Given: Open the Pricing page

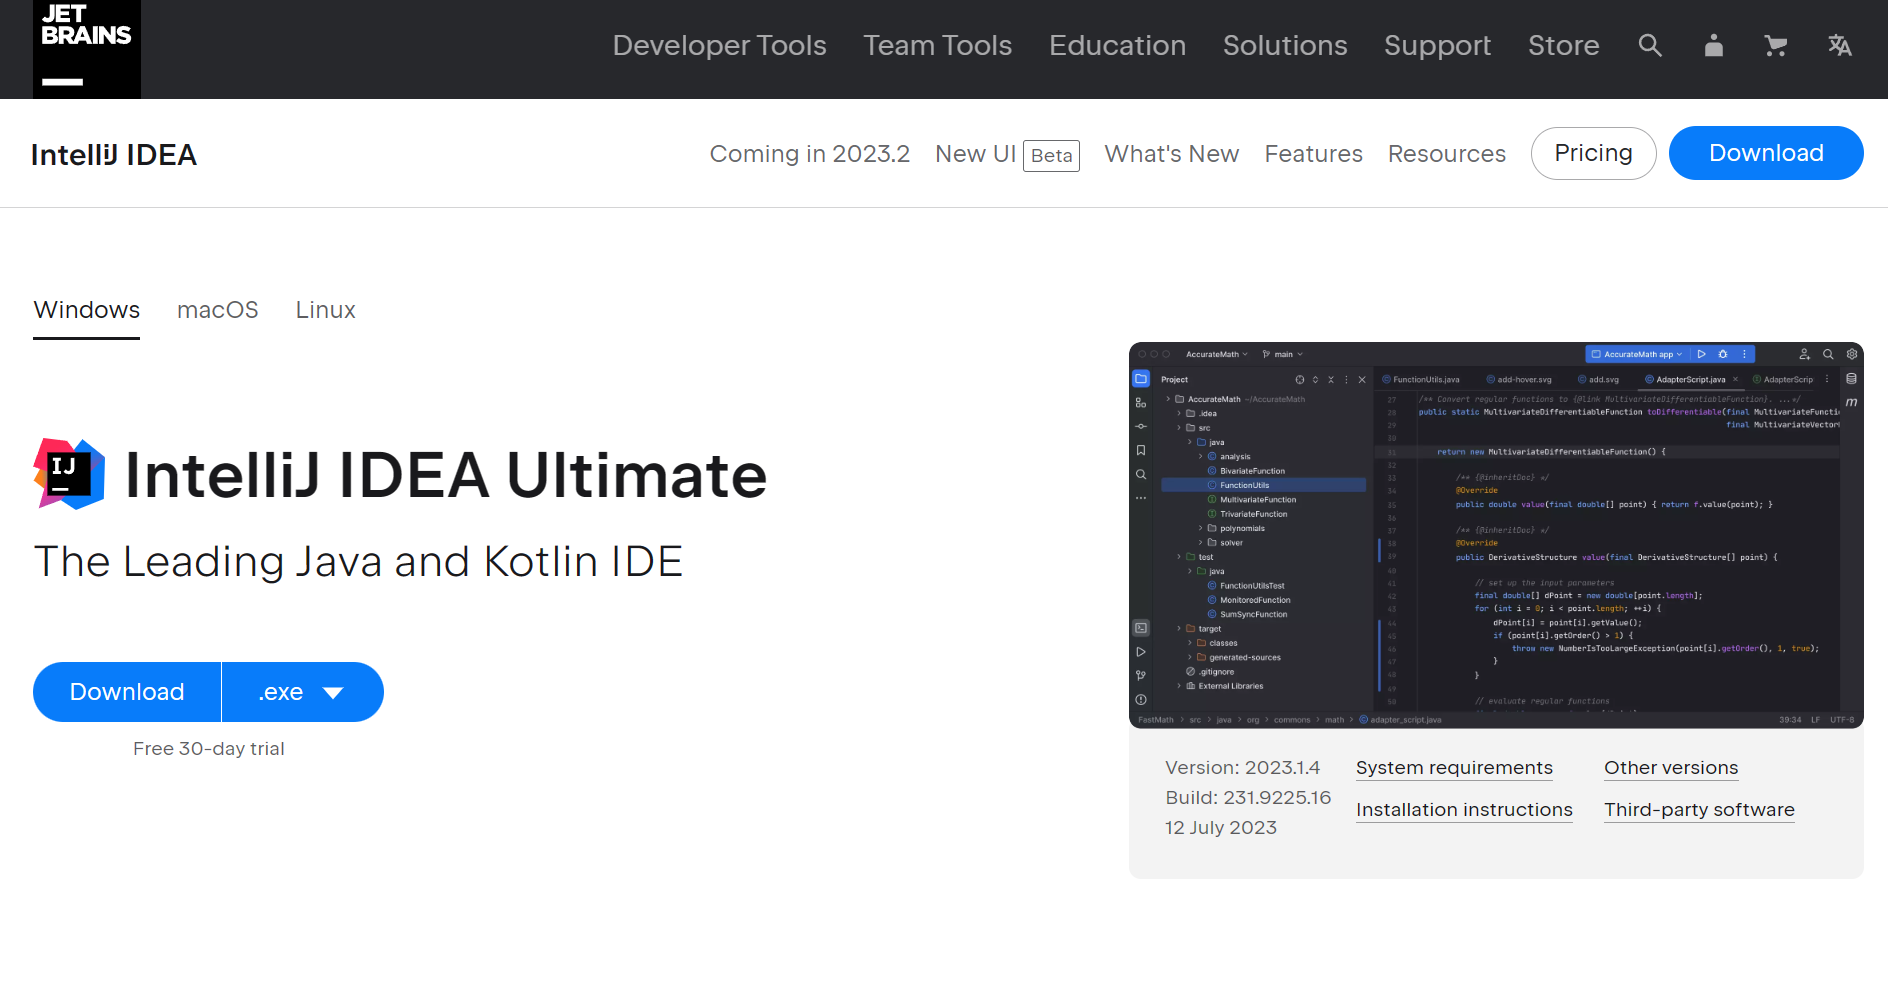Looking at the screenshot, I should click(x=1592, y=153).
